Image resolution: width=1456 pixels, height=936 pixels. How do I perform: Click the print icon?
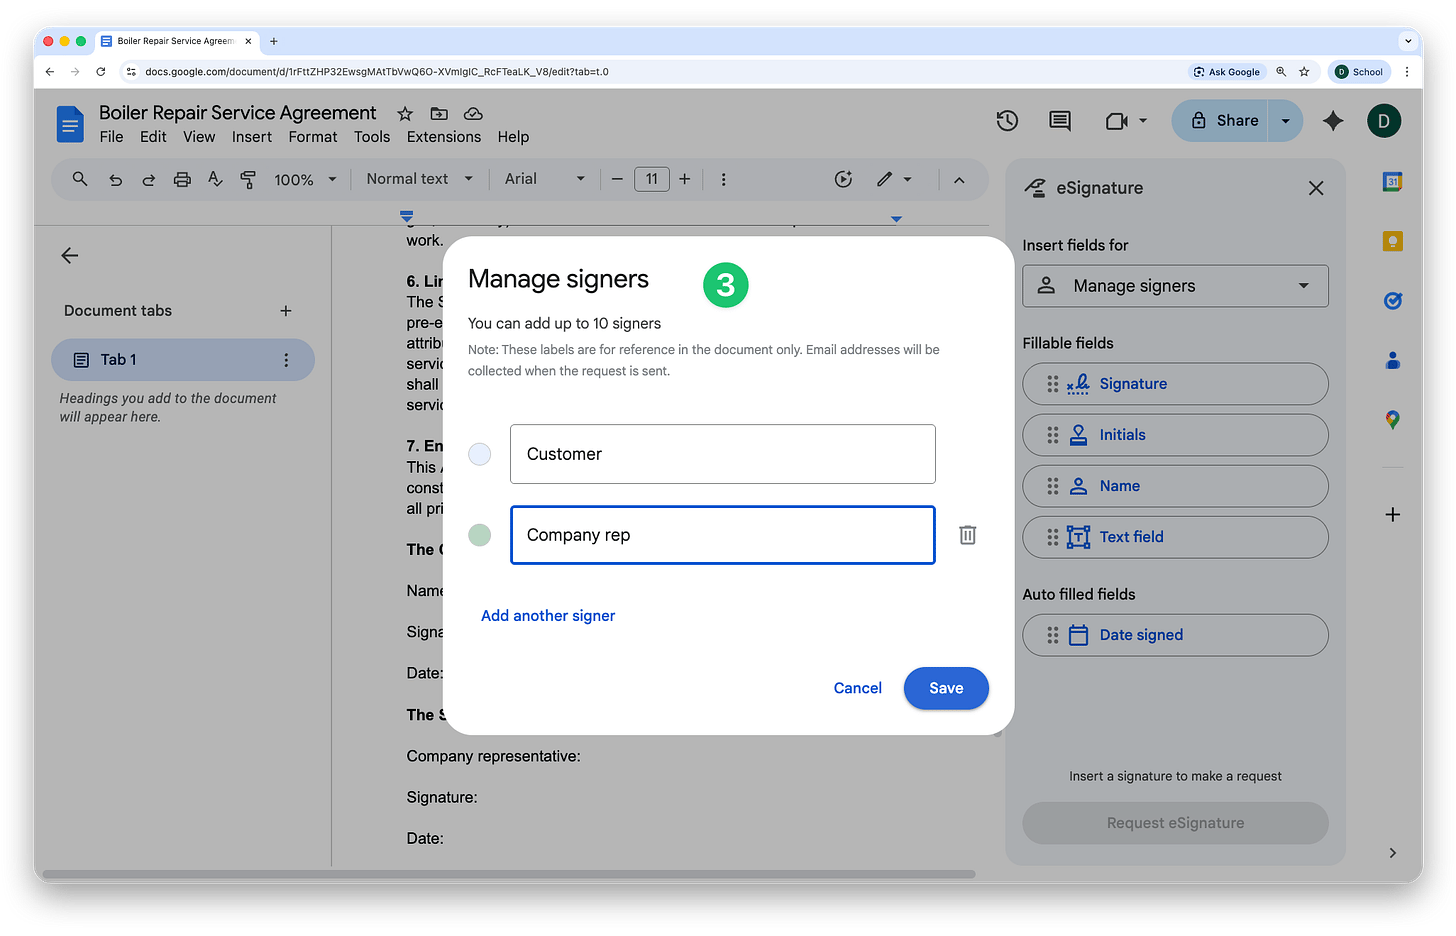[182, 180]
